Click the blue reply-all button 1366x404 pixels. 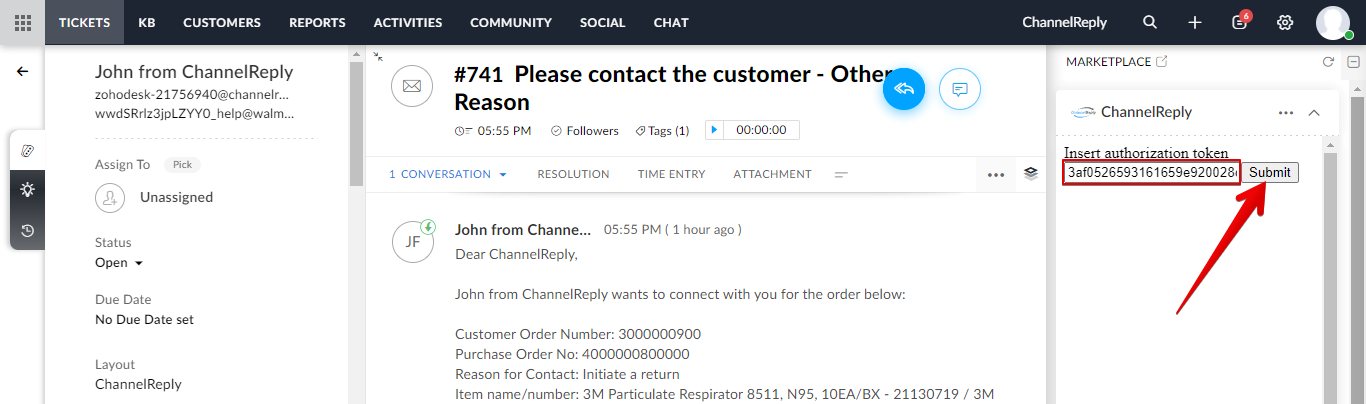(x=904, y=89)
